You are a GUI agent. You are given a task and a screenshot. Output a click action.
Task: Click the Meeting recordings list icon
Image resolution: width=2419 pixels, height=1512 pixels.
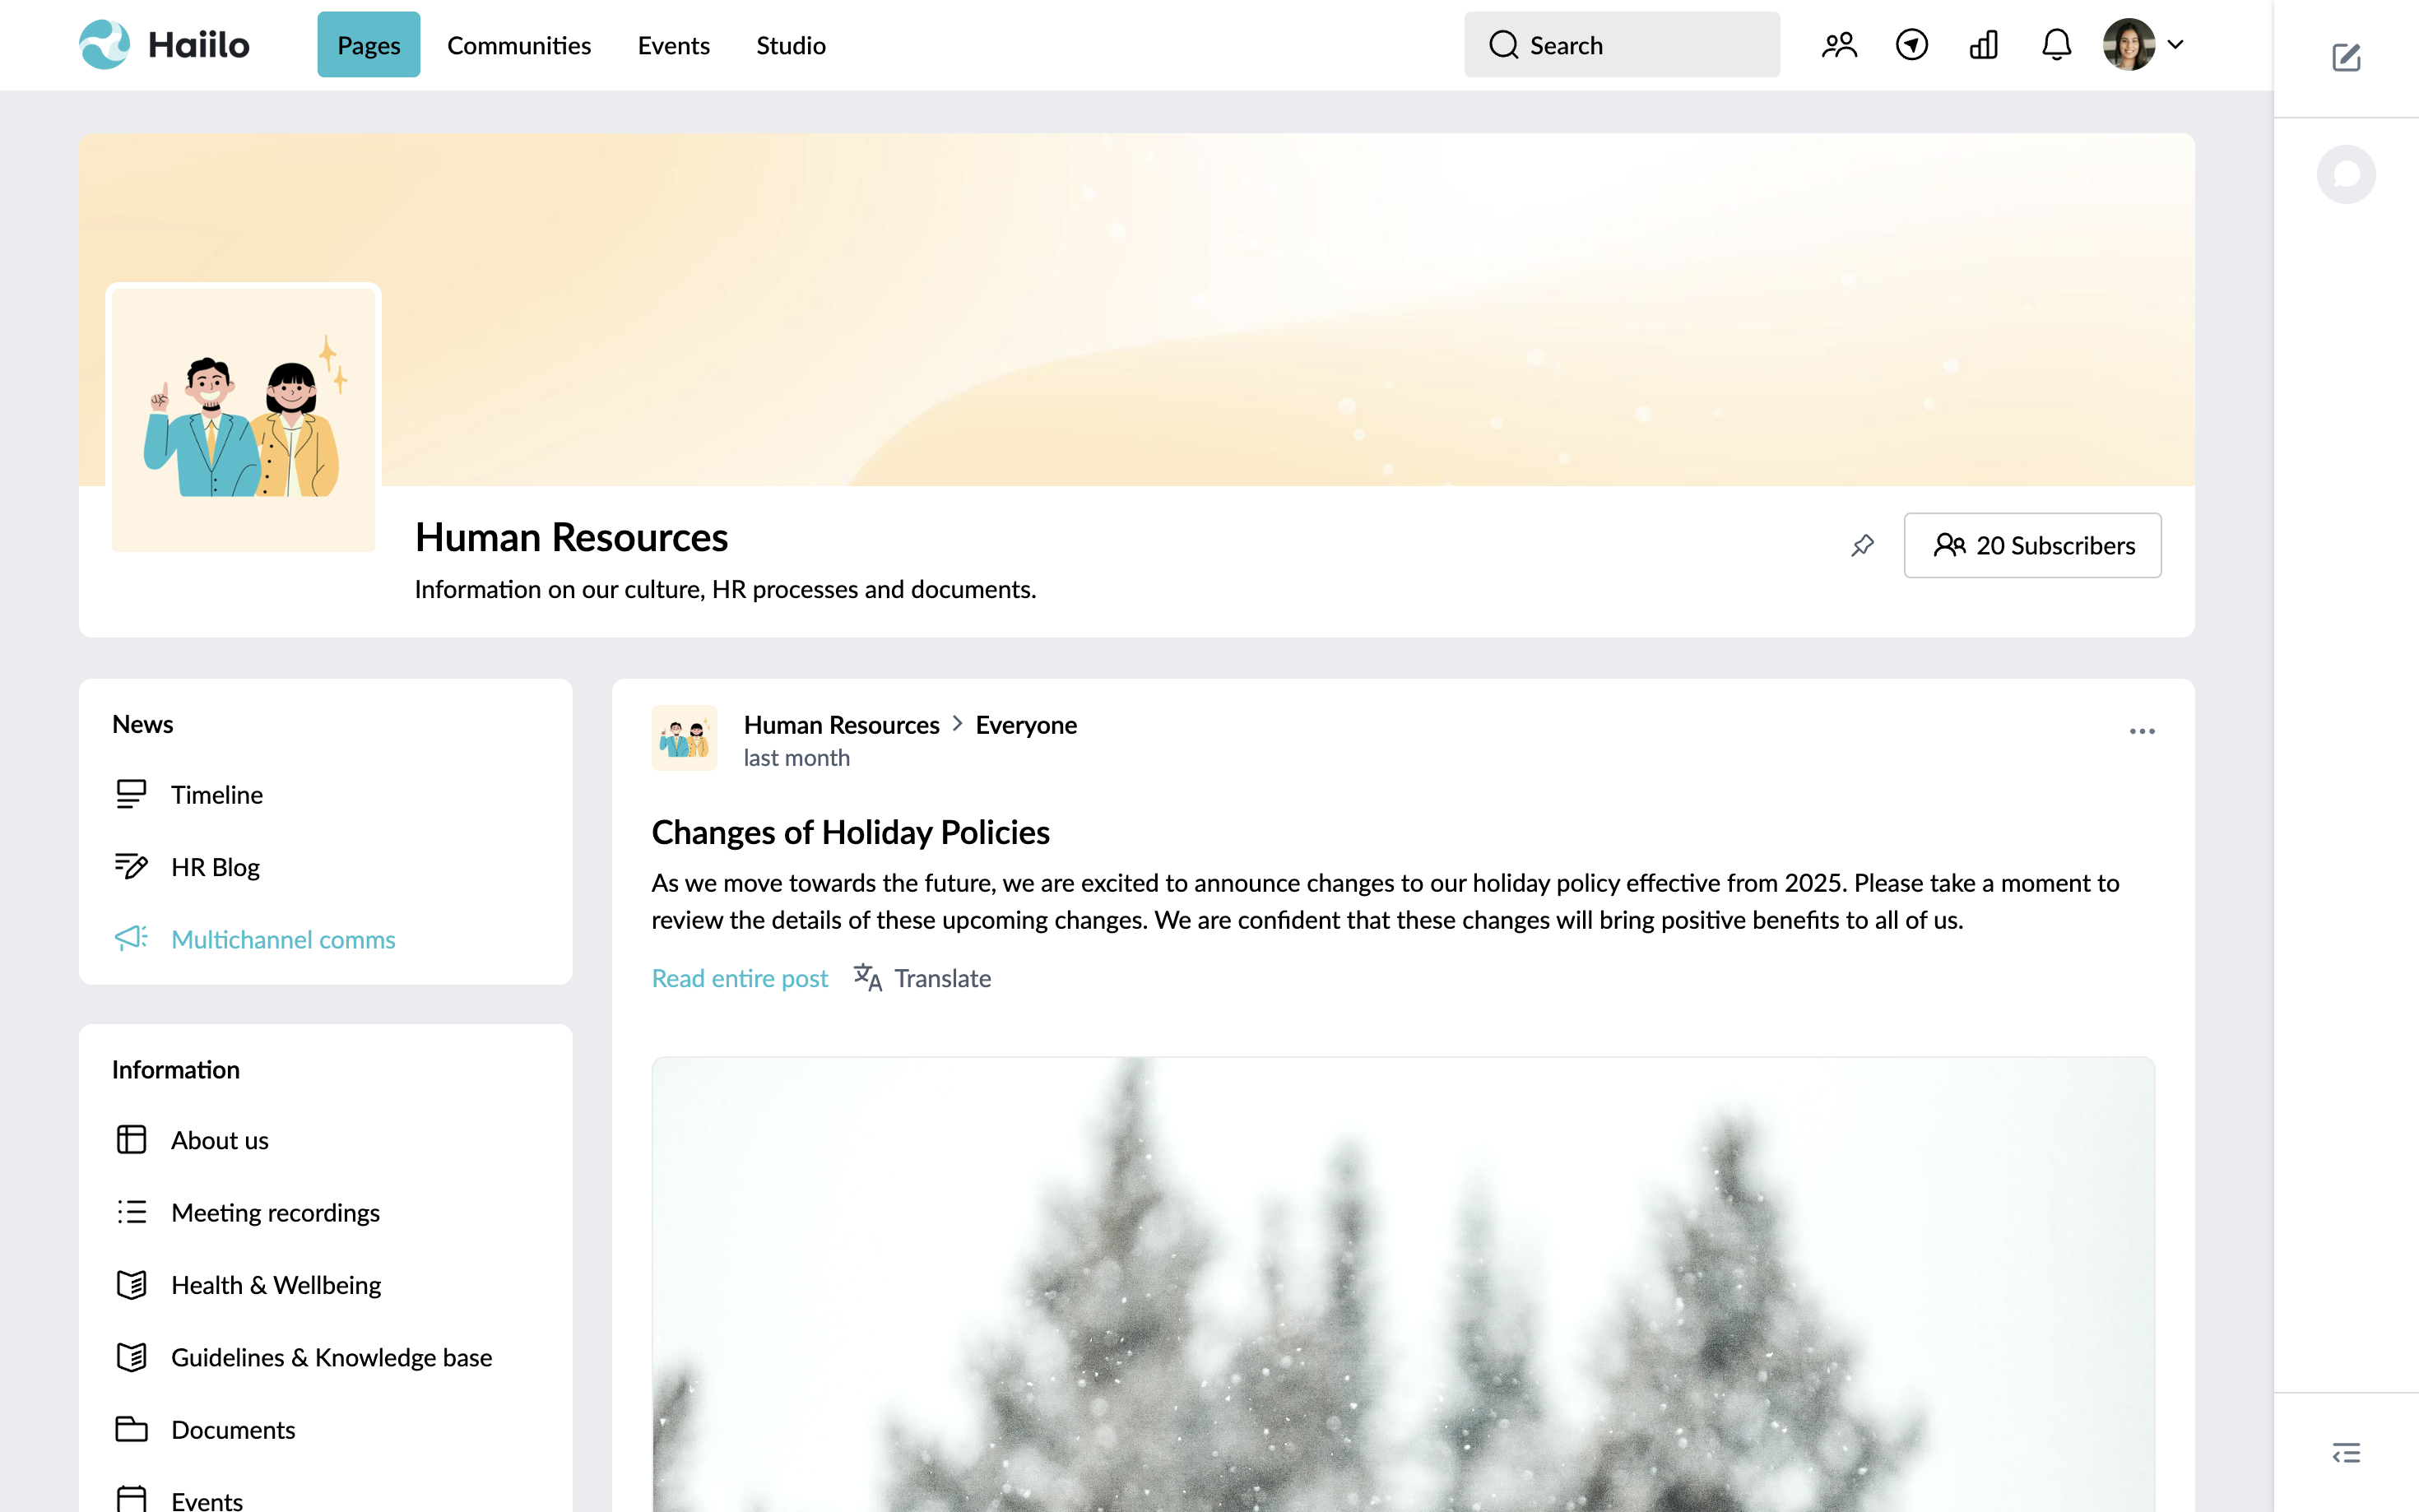point(131,1212)
